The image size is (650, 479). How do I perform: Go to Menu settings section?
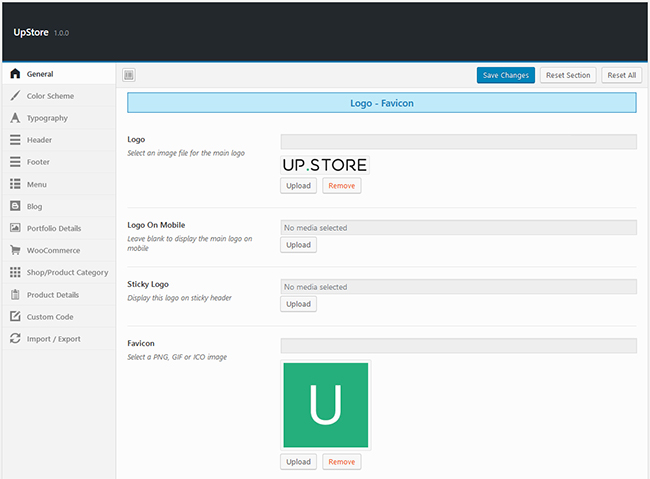(x=37, y=184)
